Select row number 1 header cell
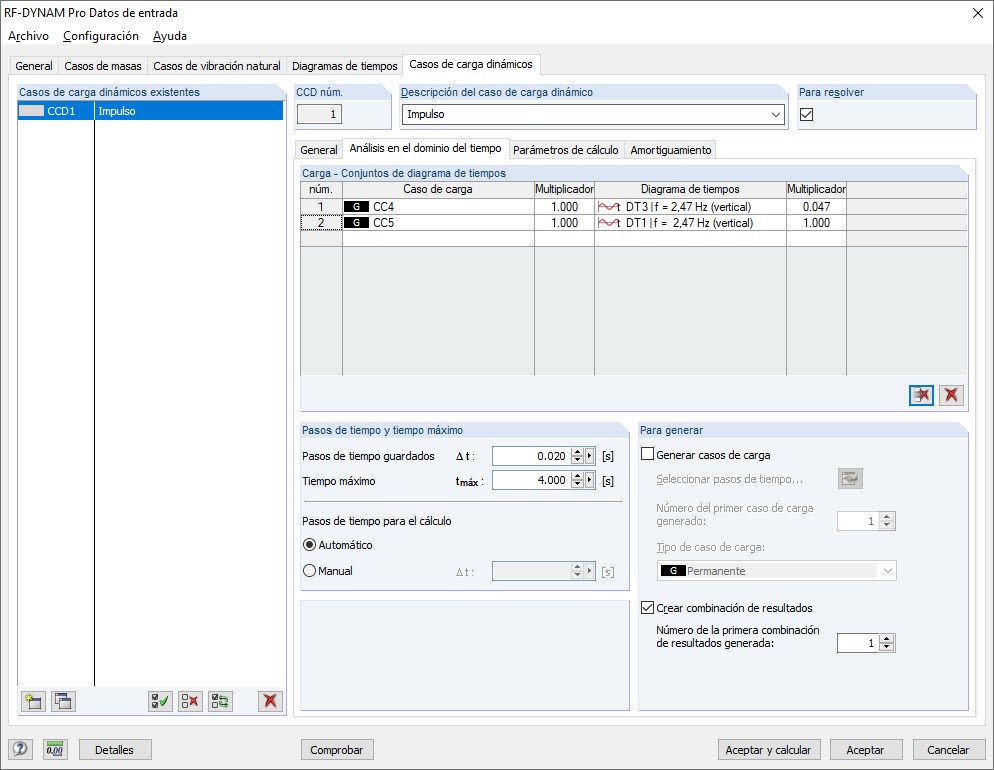The image size is (994, 770). (x=321, y=207)
